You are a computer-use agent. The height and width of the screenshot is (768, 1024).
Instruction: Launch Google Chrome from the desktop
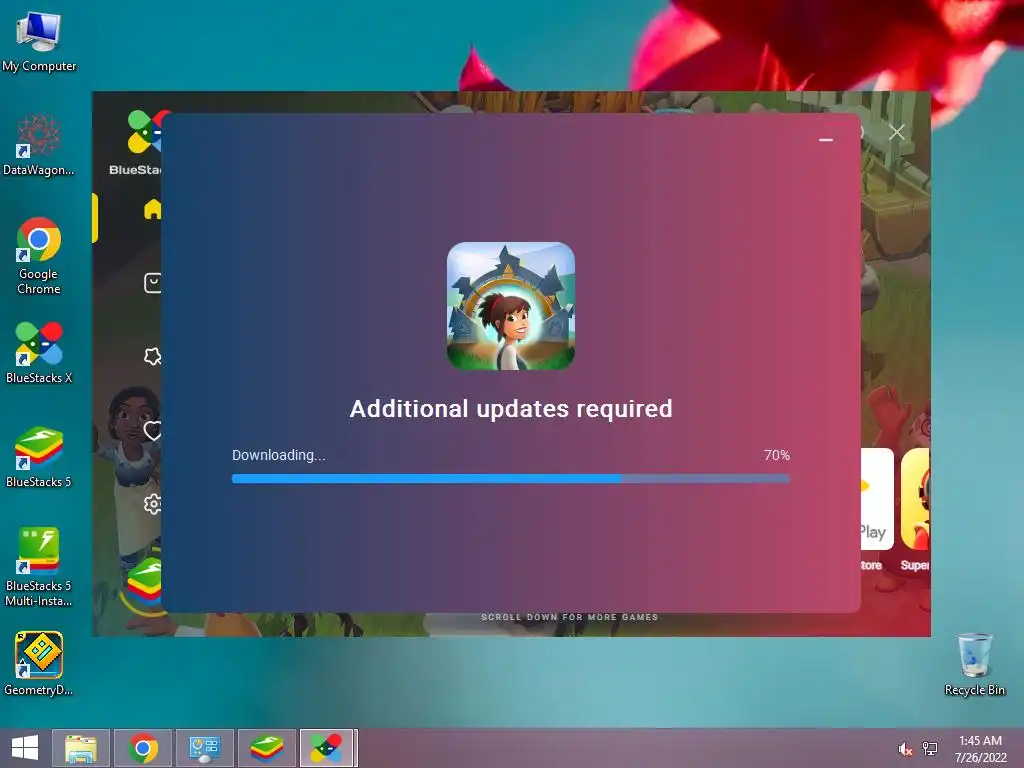point(39,255)
